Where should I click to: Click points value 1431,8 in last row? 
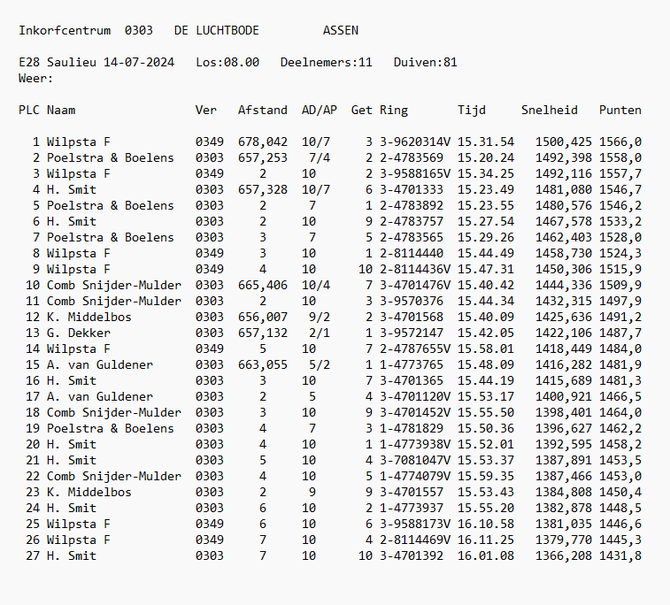point(620,556)
